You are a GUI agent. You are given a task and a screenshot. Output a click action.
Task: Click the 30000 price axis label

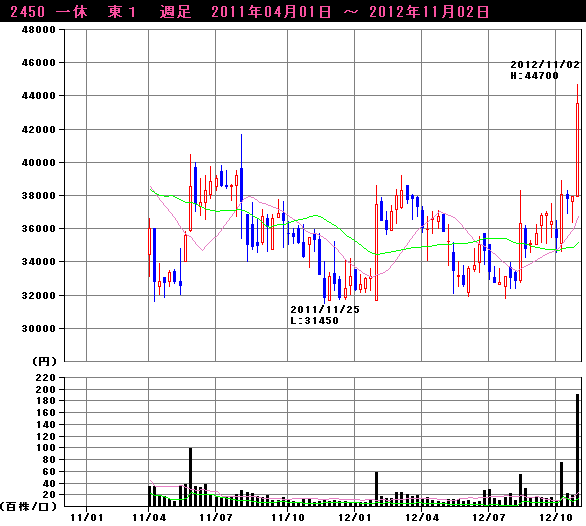coord(38,329)
